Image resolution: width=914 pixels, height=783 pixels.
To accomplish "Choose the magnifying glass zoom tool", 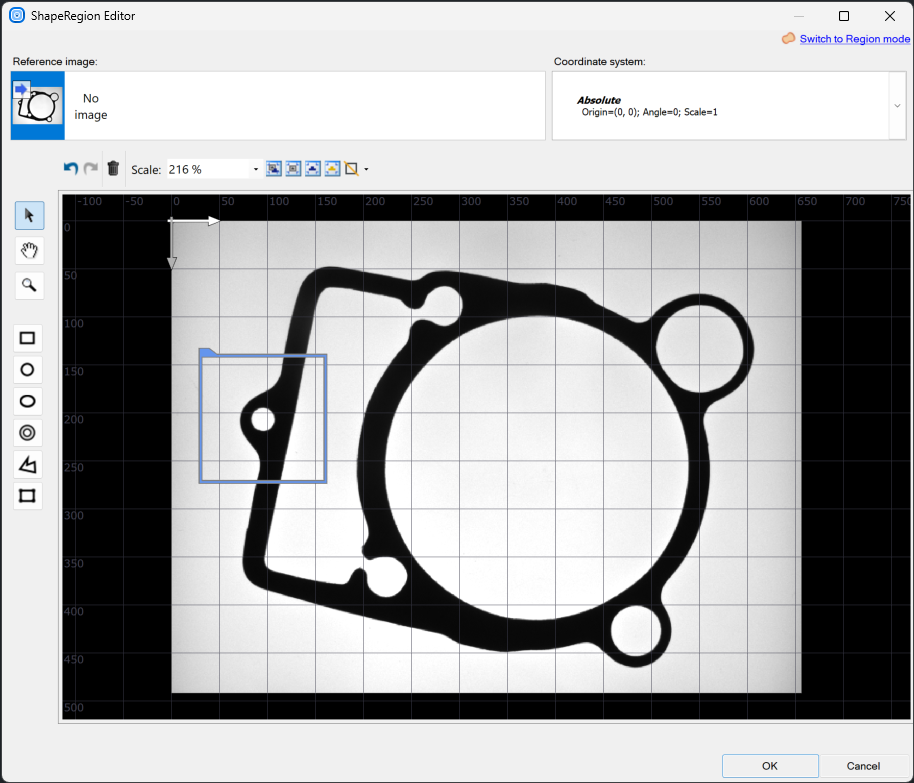I will (29, 285).
